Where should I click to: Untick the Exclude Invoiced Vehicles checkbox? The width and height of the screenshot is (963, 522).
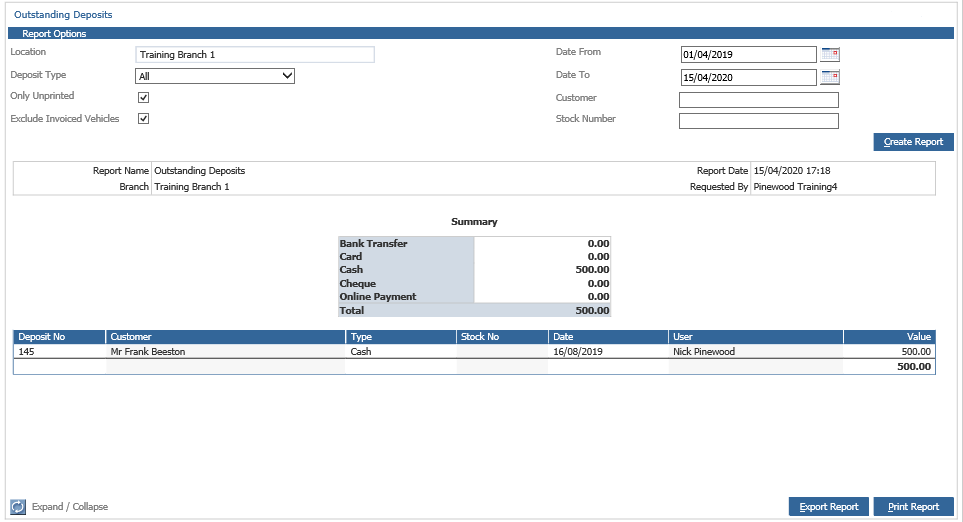(x=143, y=119)
